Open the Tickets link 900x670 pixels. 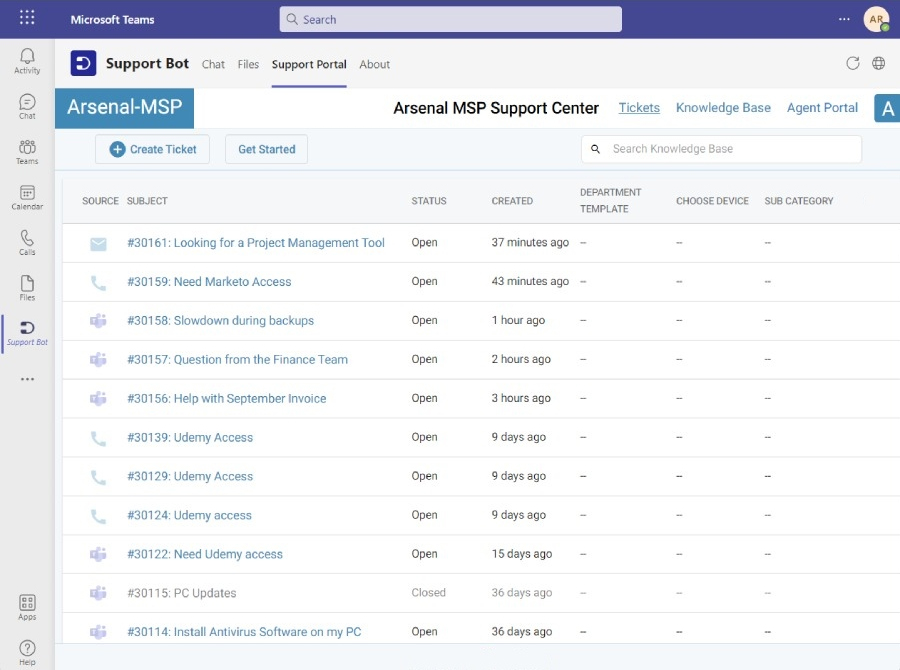(x=639, y=107)
